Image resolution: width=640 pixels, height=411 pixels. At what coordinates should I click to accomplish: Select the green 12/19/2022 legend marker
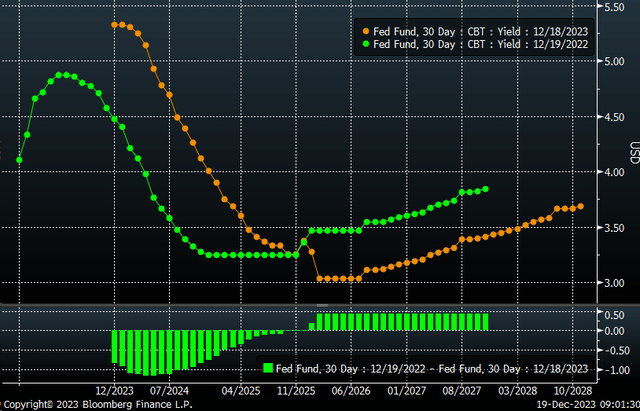[x=366, y=44]
